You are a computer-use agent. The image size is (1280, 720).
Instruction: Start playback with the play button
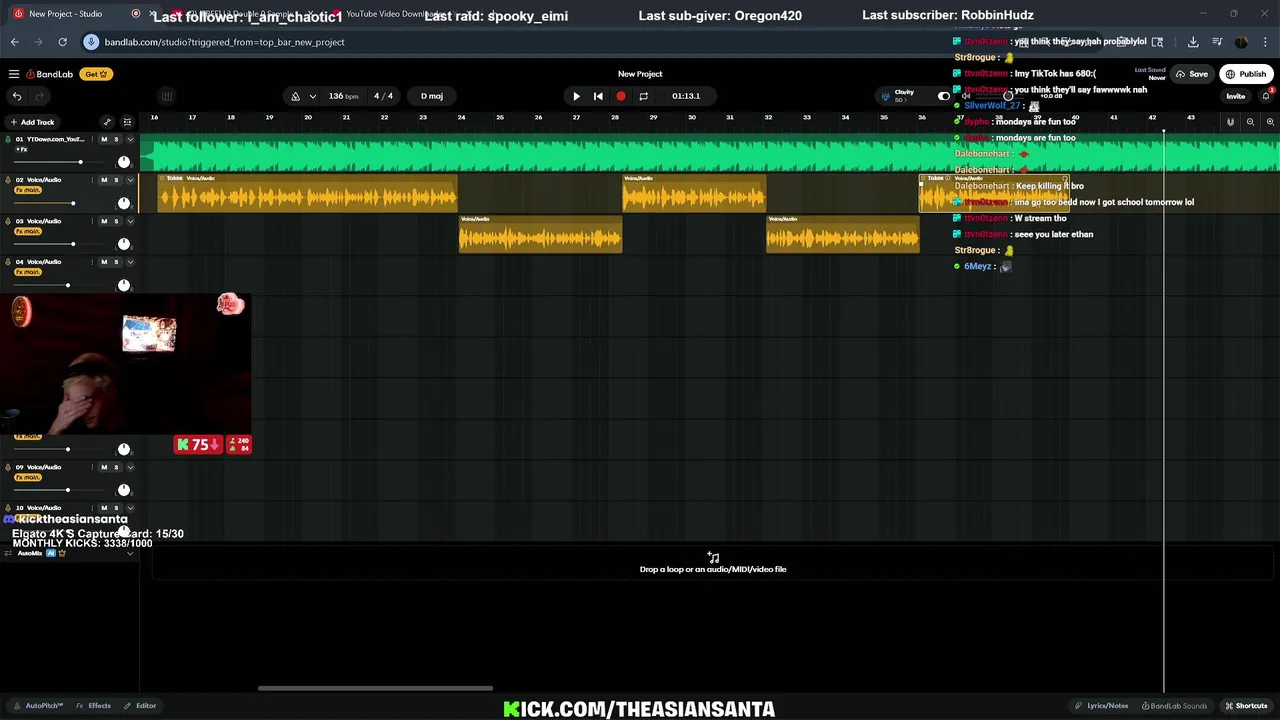(576, 96)
